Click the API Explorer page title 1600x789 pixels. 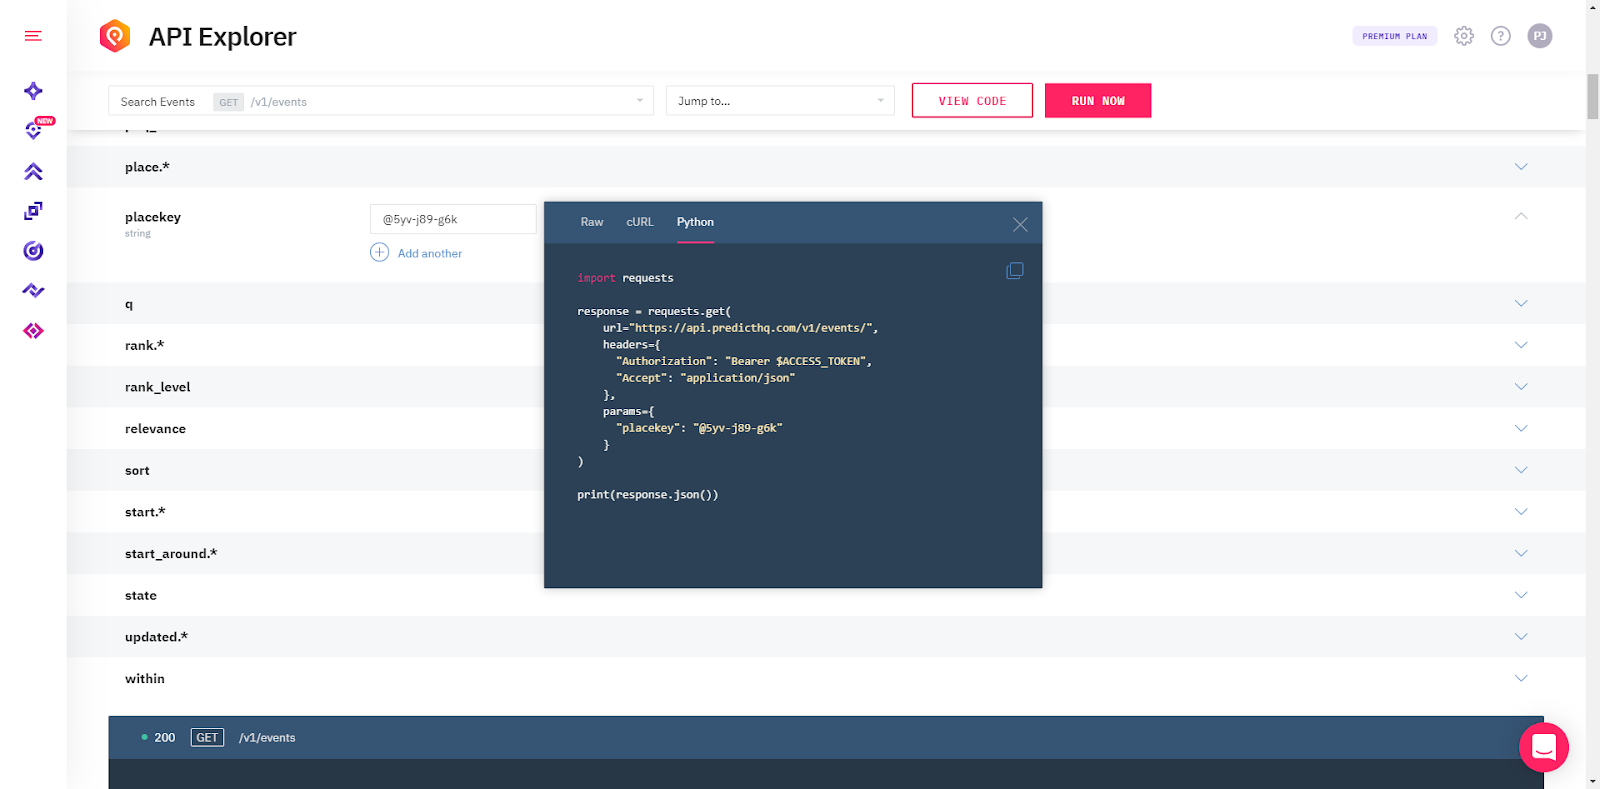pyautogui.click(x=223, y=37)
